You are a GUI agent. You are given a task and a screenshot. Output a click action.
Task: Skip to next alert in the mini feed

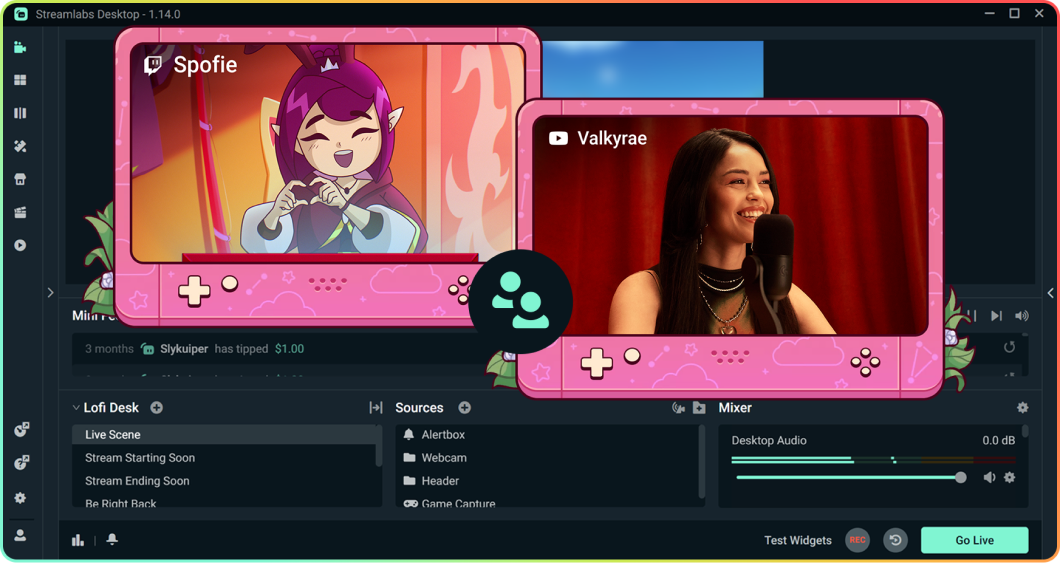pos(996,316)
